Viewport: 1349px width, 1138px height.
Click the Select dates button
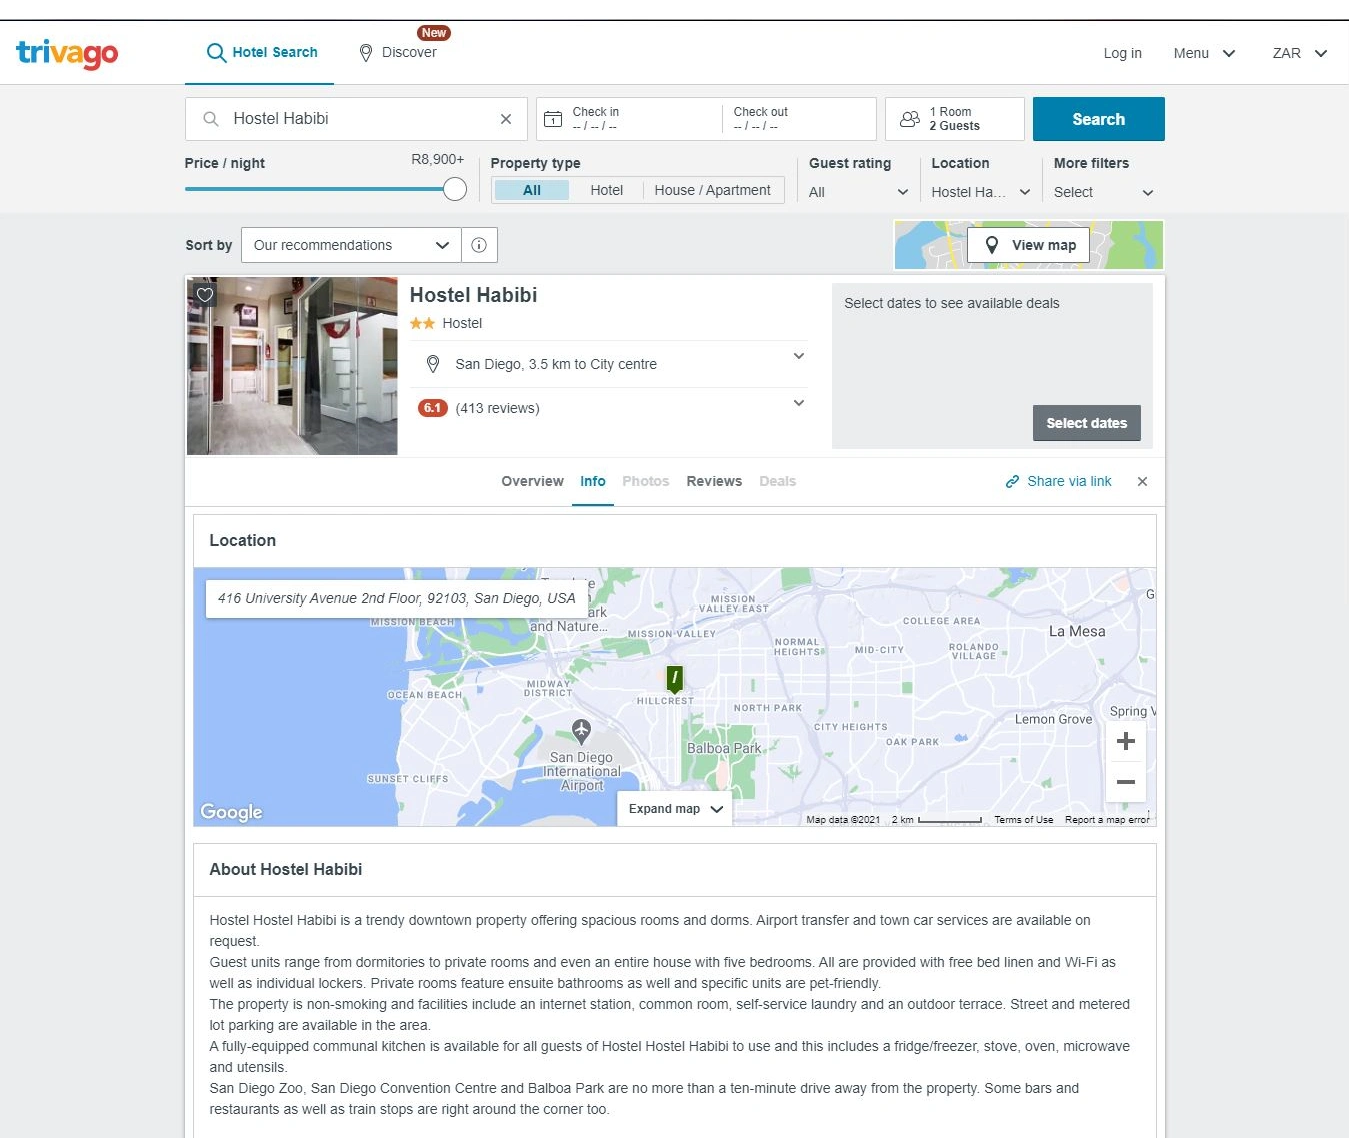(1086, 423)
